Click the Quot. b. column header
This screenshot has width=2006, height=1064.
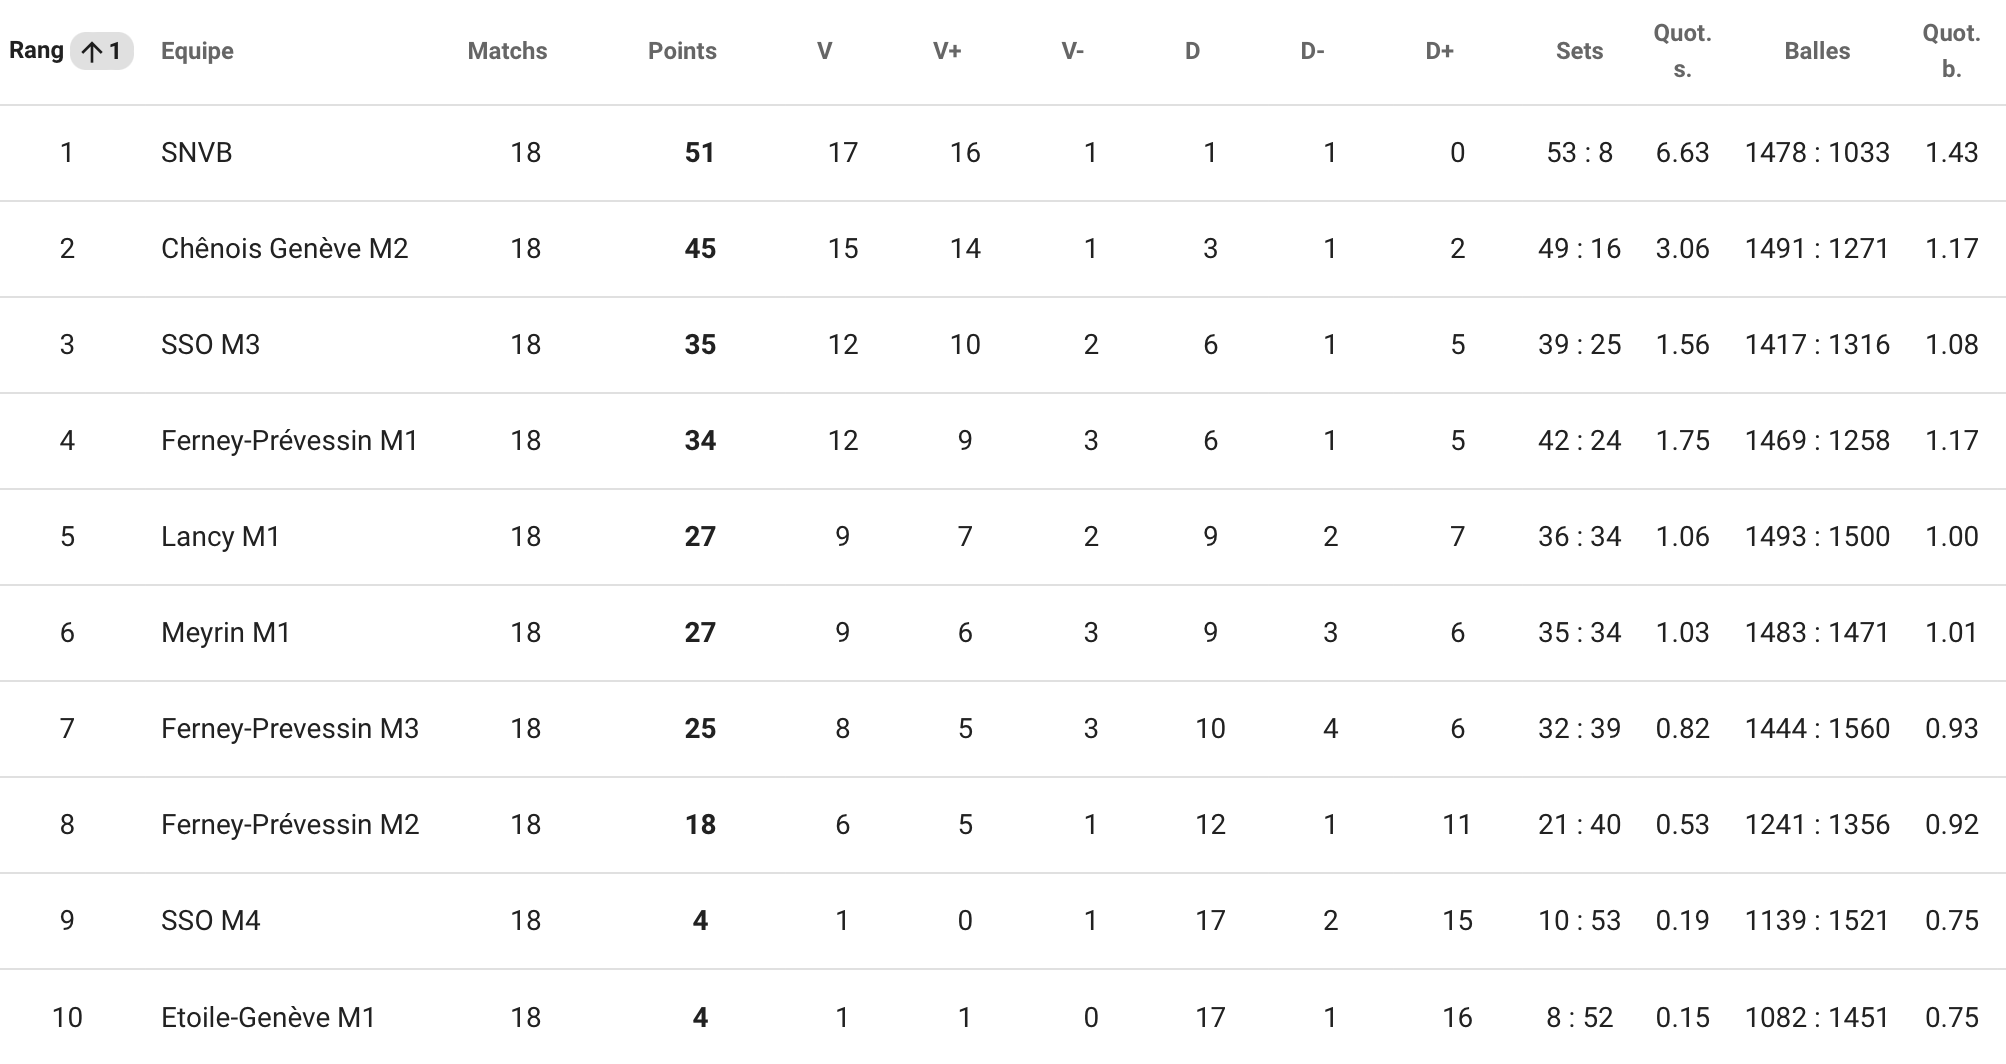pyautogui.click(x=1951, y=51)
